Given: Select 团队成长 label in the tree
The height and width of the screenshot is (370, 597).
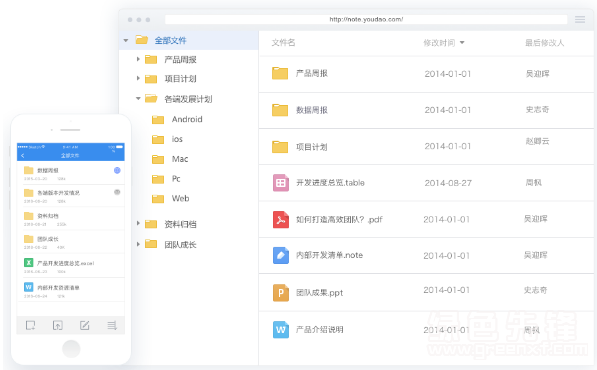Looking at the screenshot, I should tap(180, 244).
